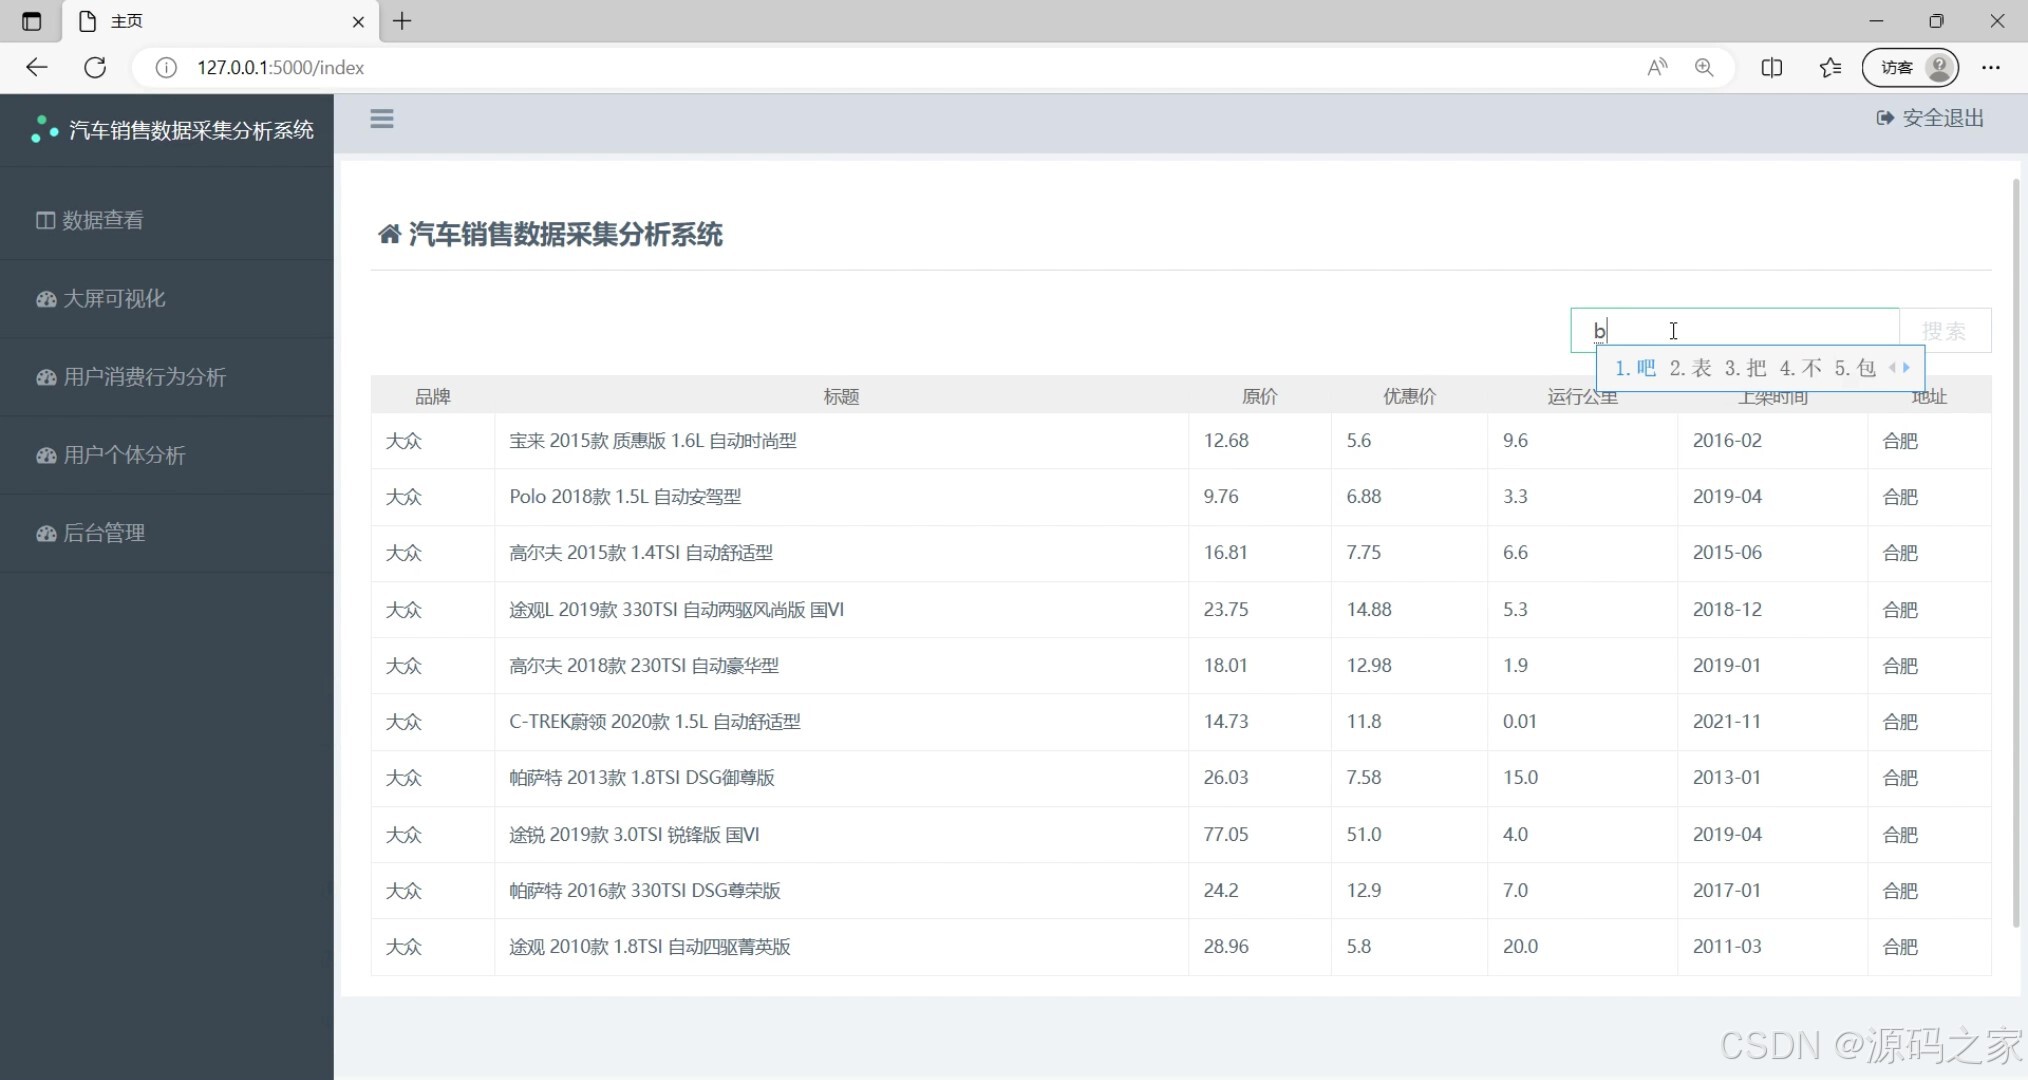Go to 后台管理 section

click(x=103, y=533)
